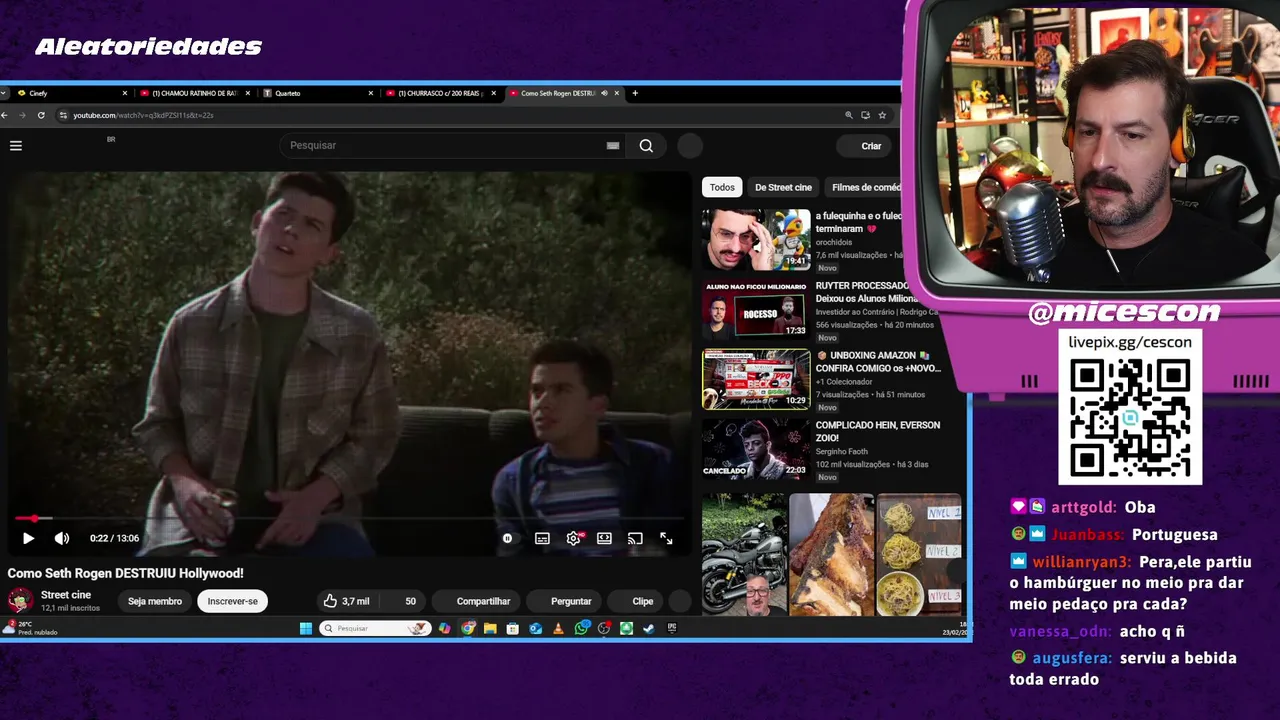Open Steam from the taskbar

click(649, 628)
